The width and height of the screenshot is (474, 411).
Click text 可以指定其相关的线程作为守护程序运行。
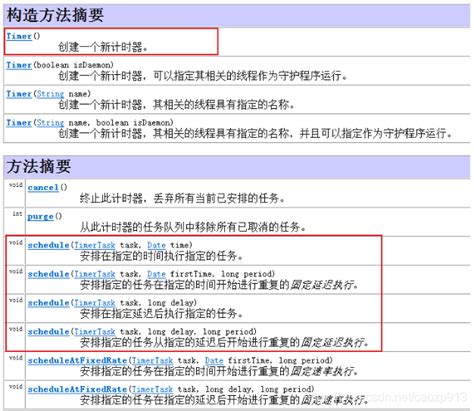pos(250,76)
